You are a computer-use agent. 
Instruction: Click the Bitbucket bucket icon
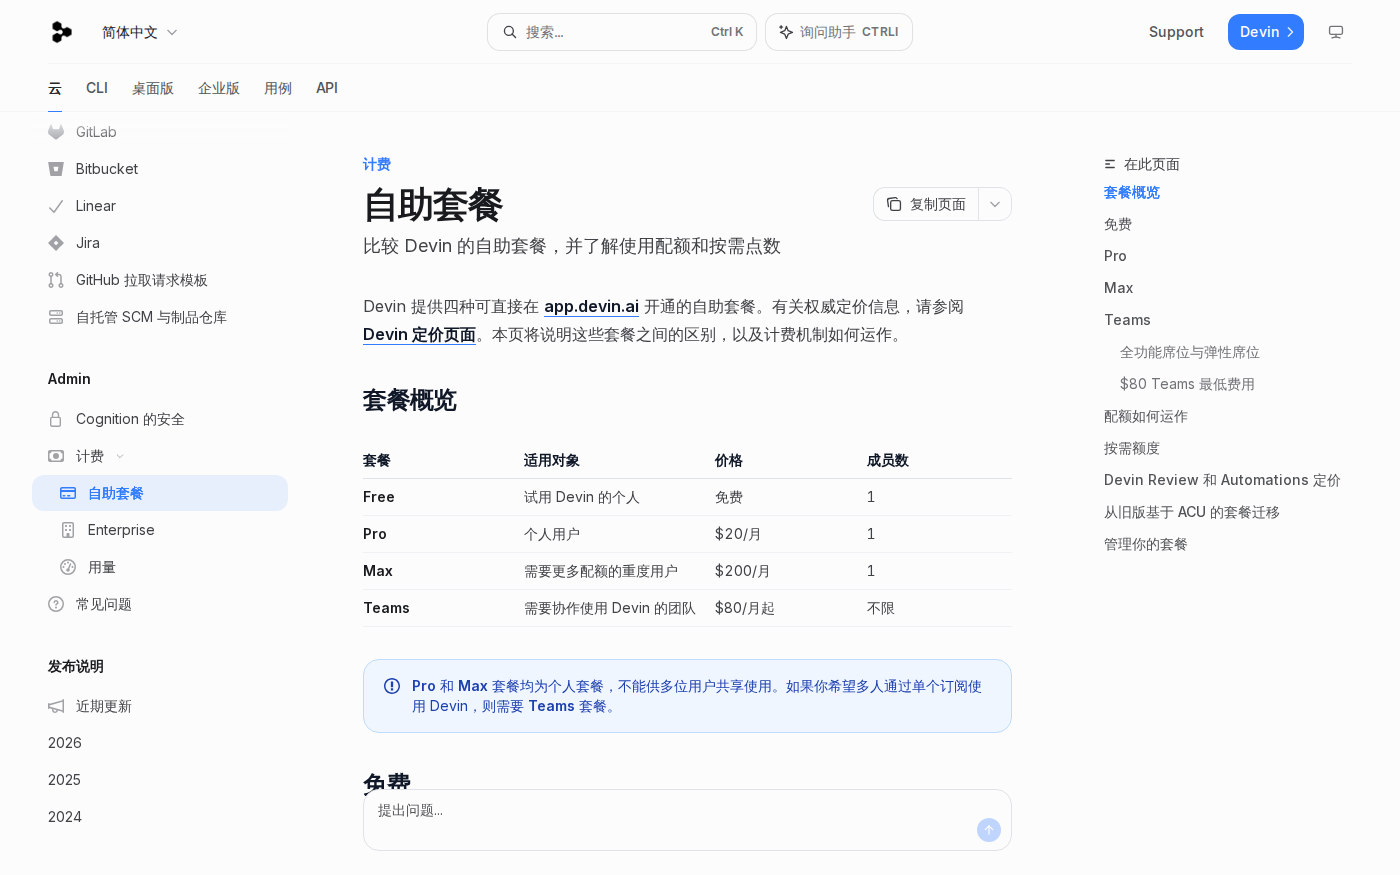point(56,169)
